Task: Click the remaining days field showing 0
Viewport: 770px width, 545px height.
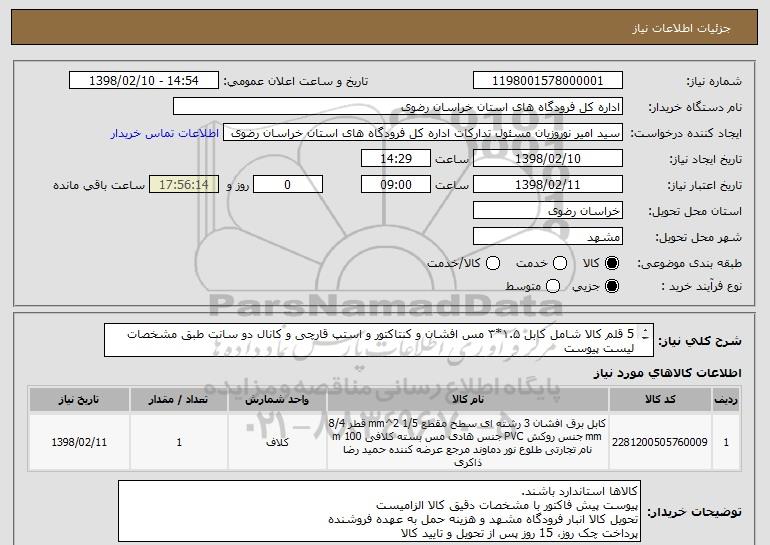Action: pos(288,185)
